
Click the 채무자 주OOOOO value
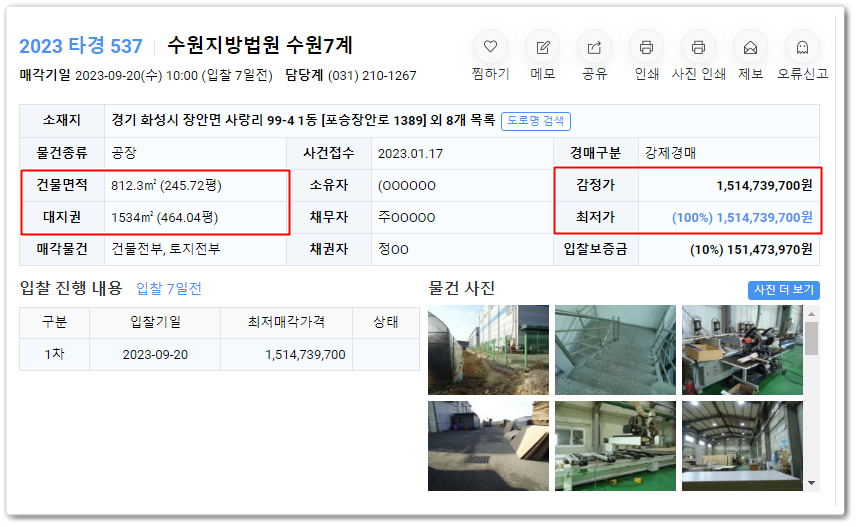[407, 218]
